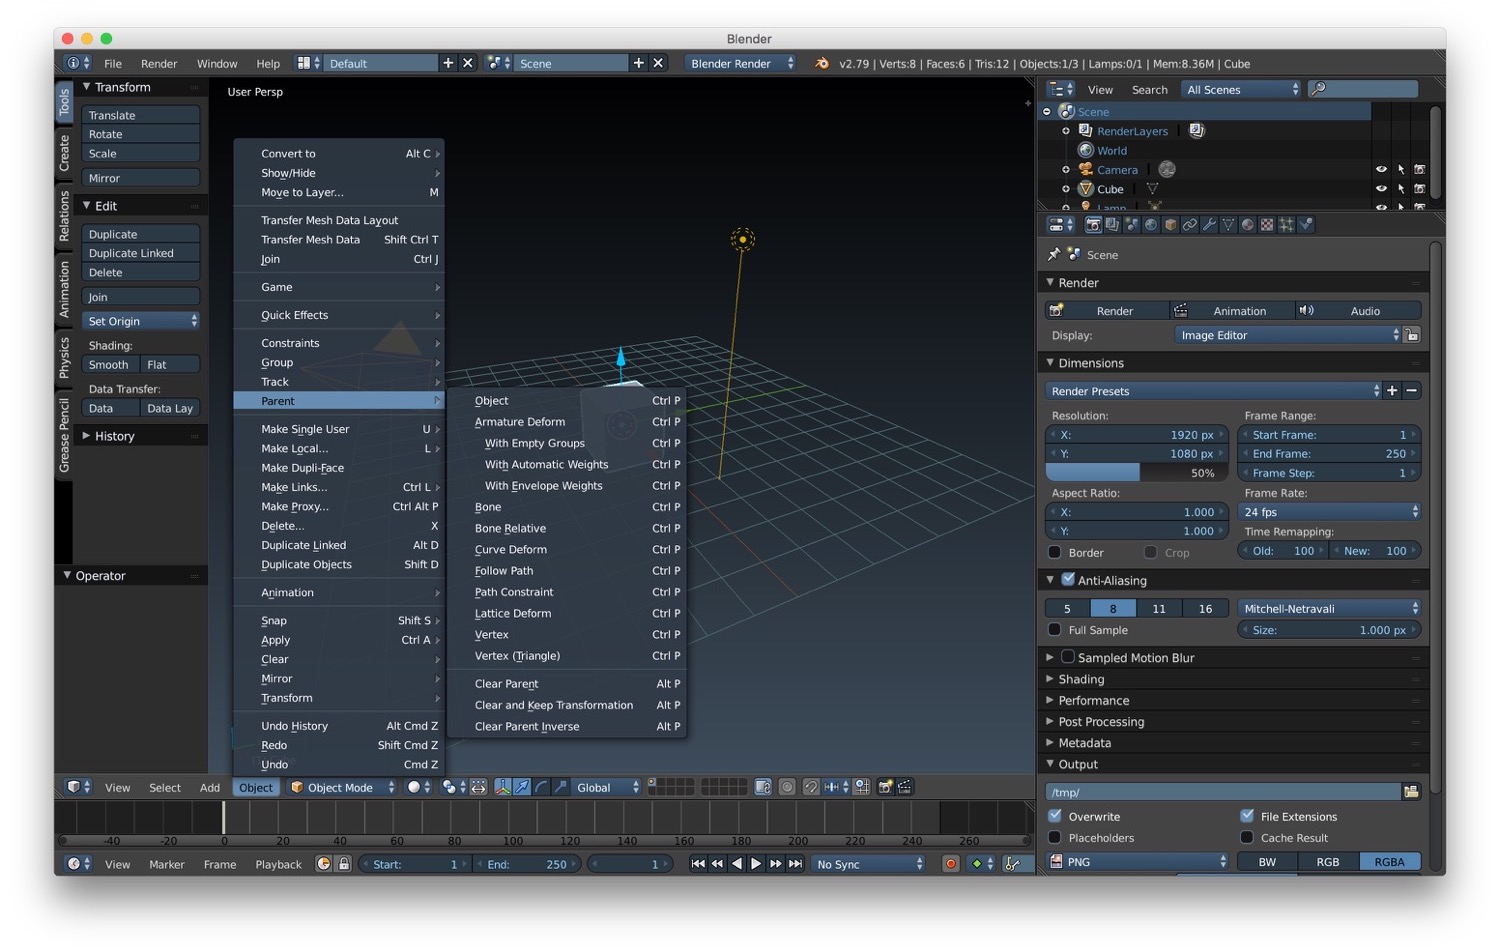
Task: Open the Blender Render engine dropdown
Action: pos(740,63)
